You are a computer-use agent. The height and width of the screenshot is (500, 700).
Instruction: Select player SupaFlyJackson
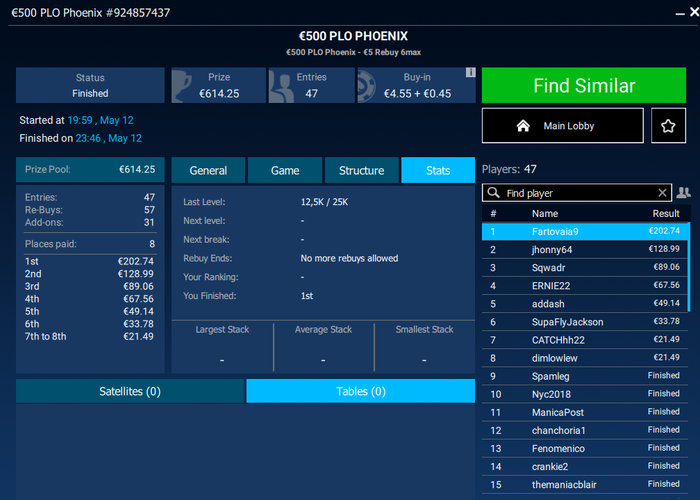click(585, 322)
